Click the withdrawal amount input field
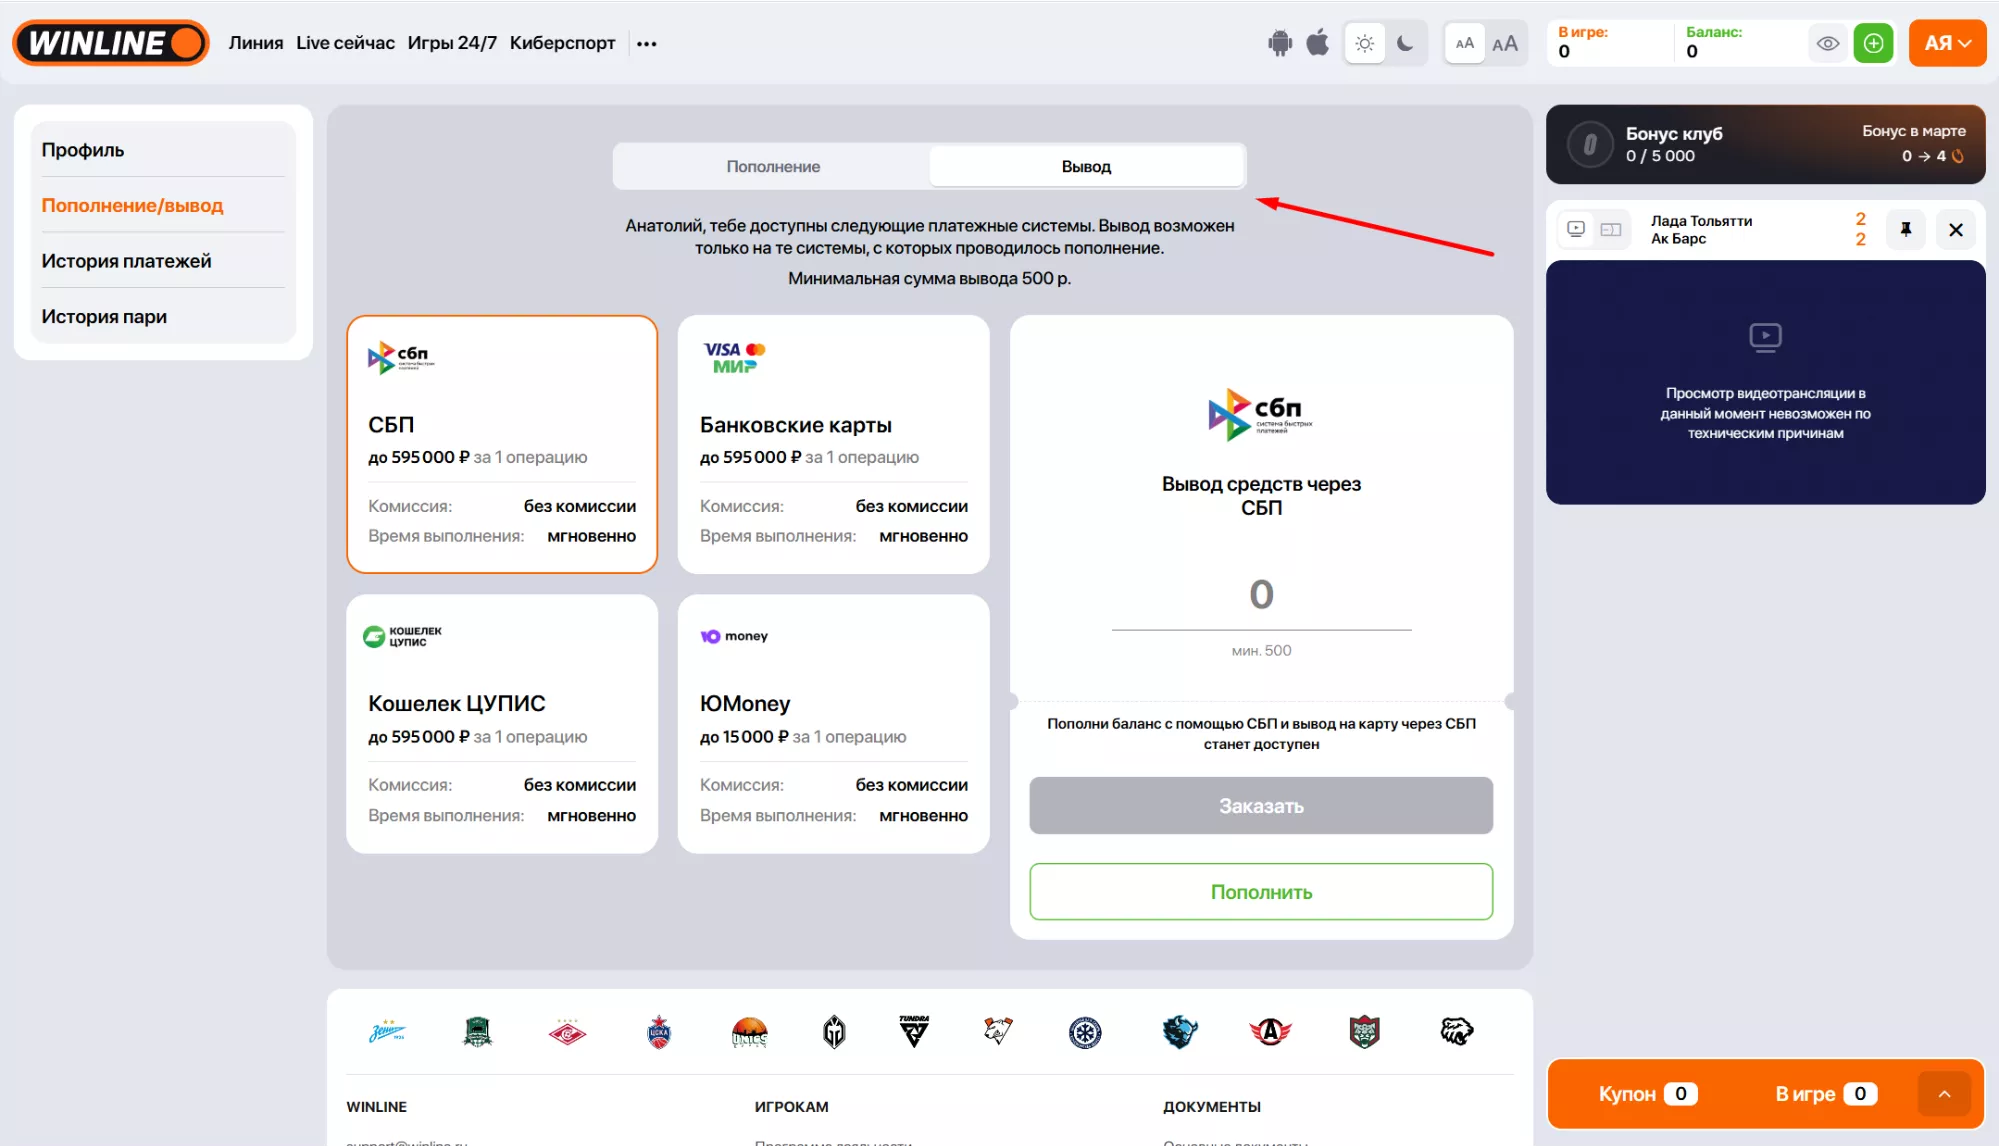 [x=1261, y=596]
